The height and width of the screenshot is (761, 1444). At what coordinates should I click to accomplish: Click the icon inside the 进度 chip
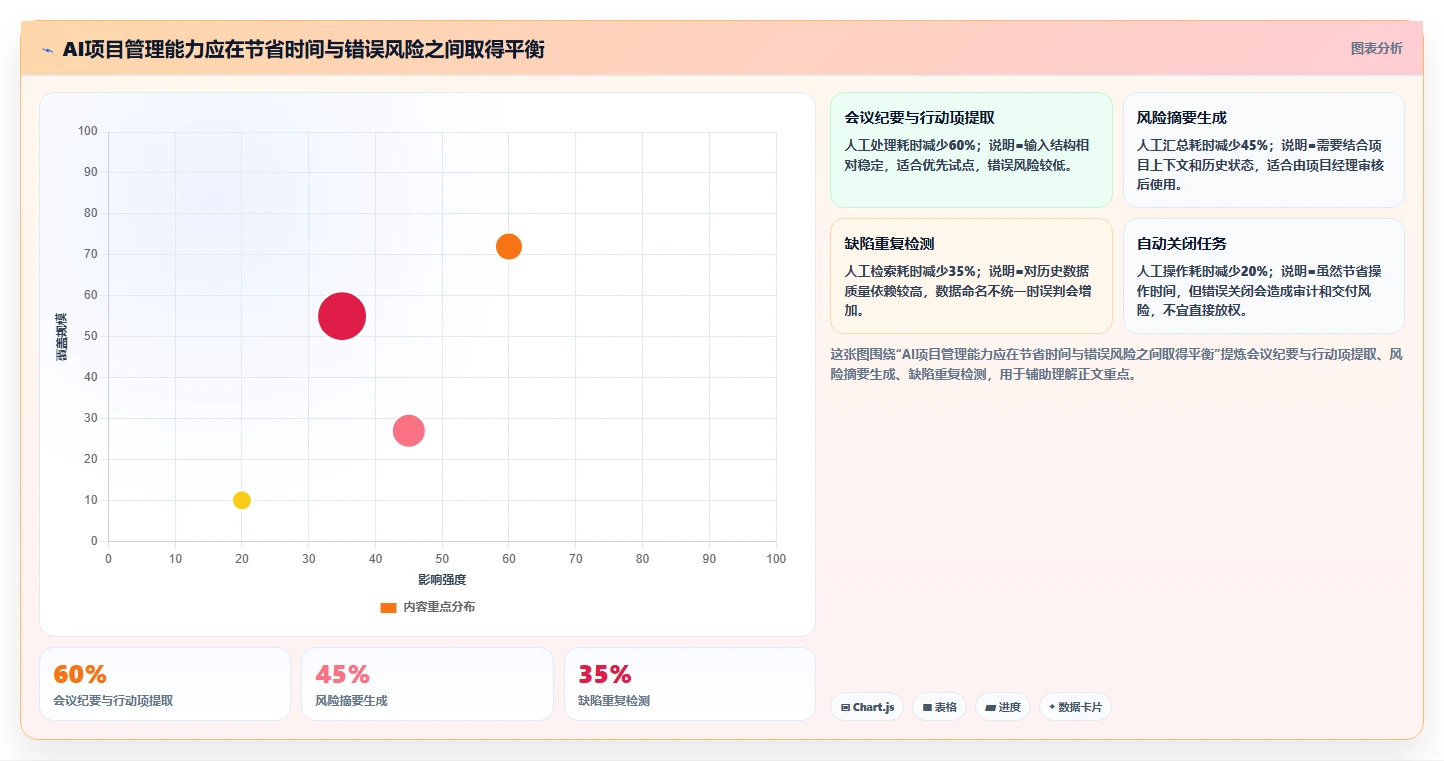pyautogui.click(x=990, y=707)
